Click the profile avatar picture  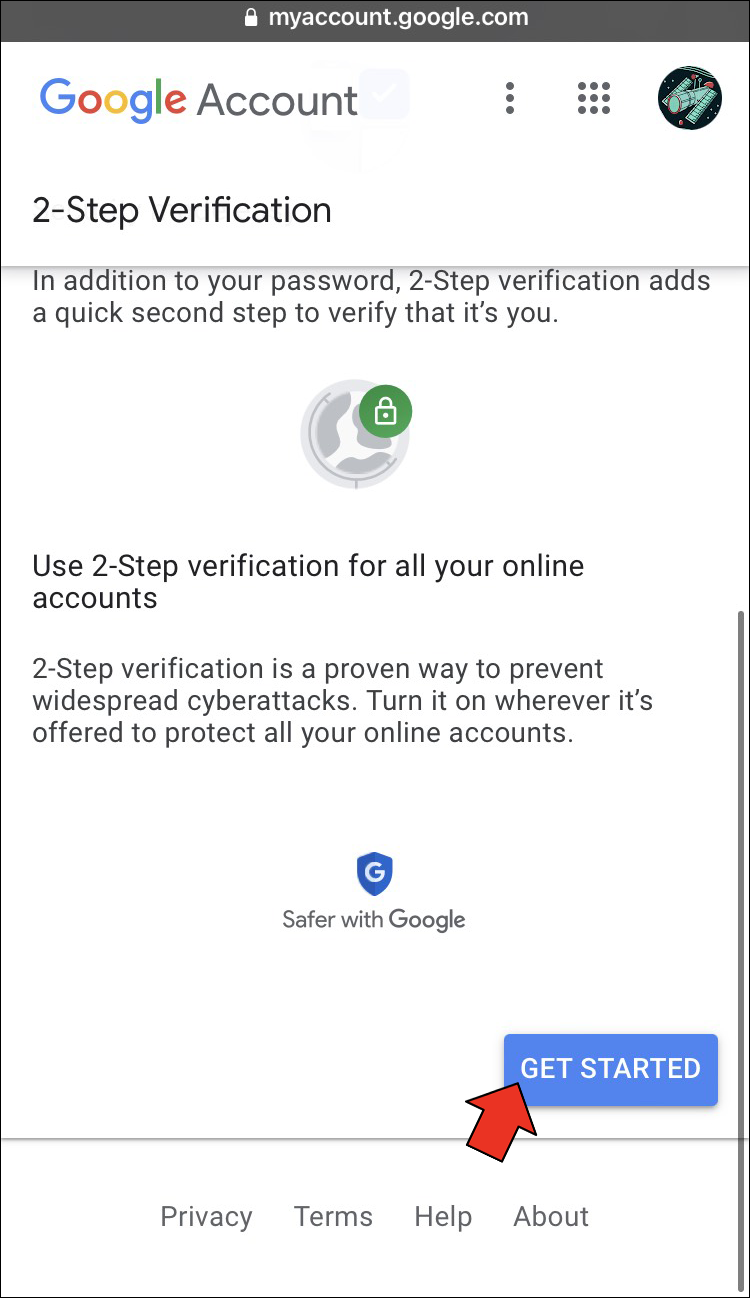(x=689, y=98)
